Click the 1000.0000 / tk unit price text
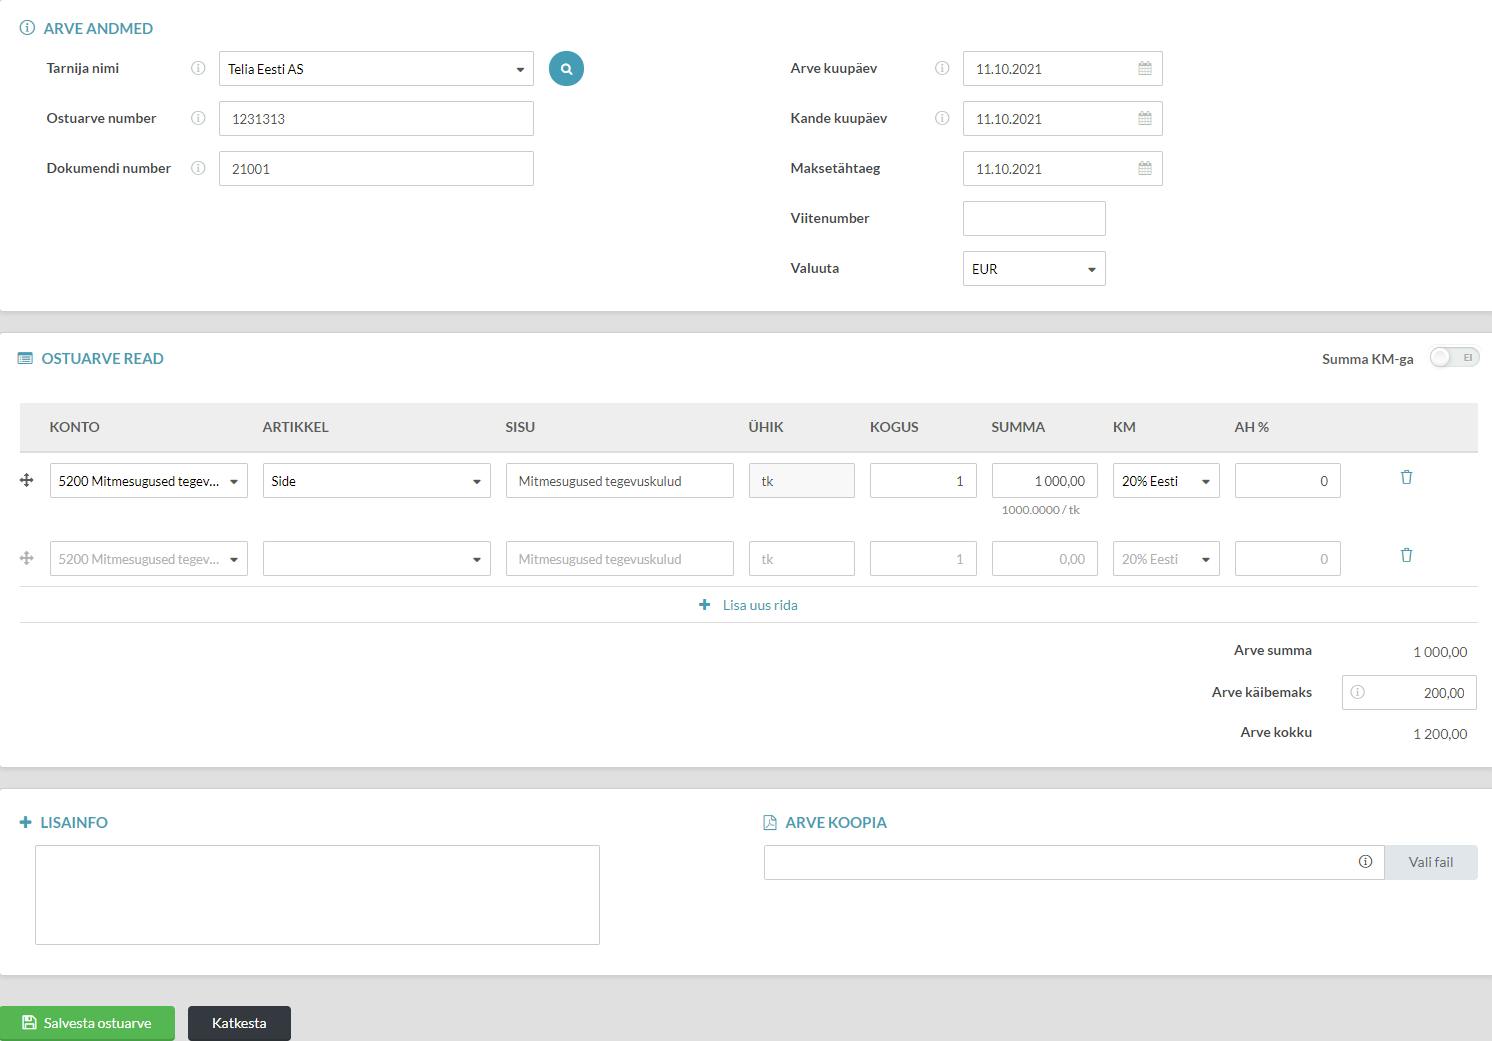The height and width of the screenshot is (1041, 1492). [1040, 510]
